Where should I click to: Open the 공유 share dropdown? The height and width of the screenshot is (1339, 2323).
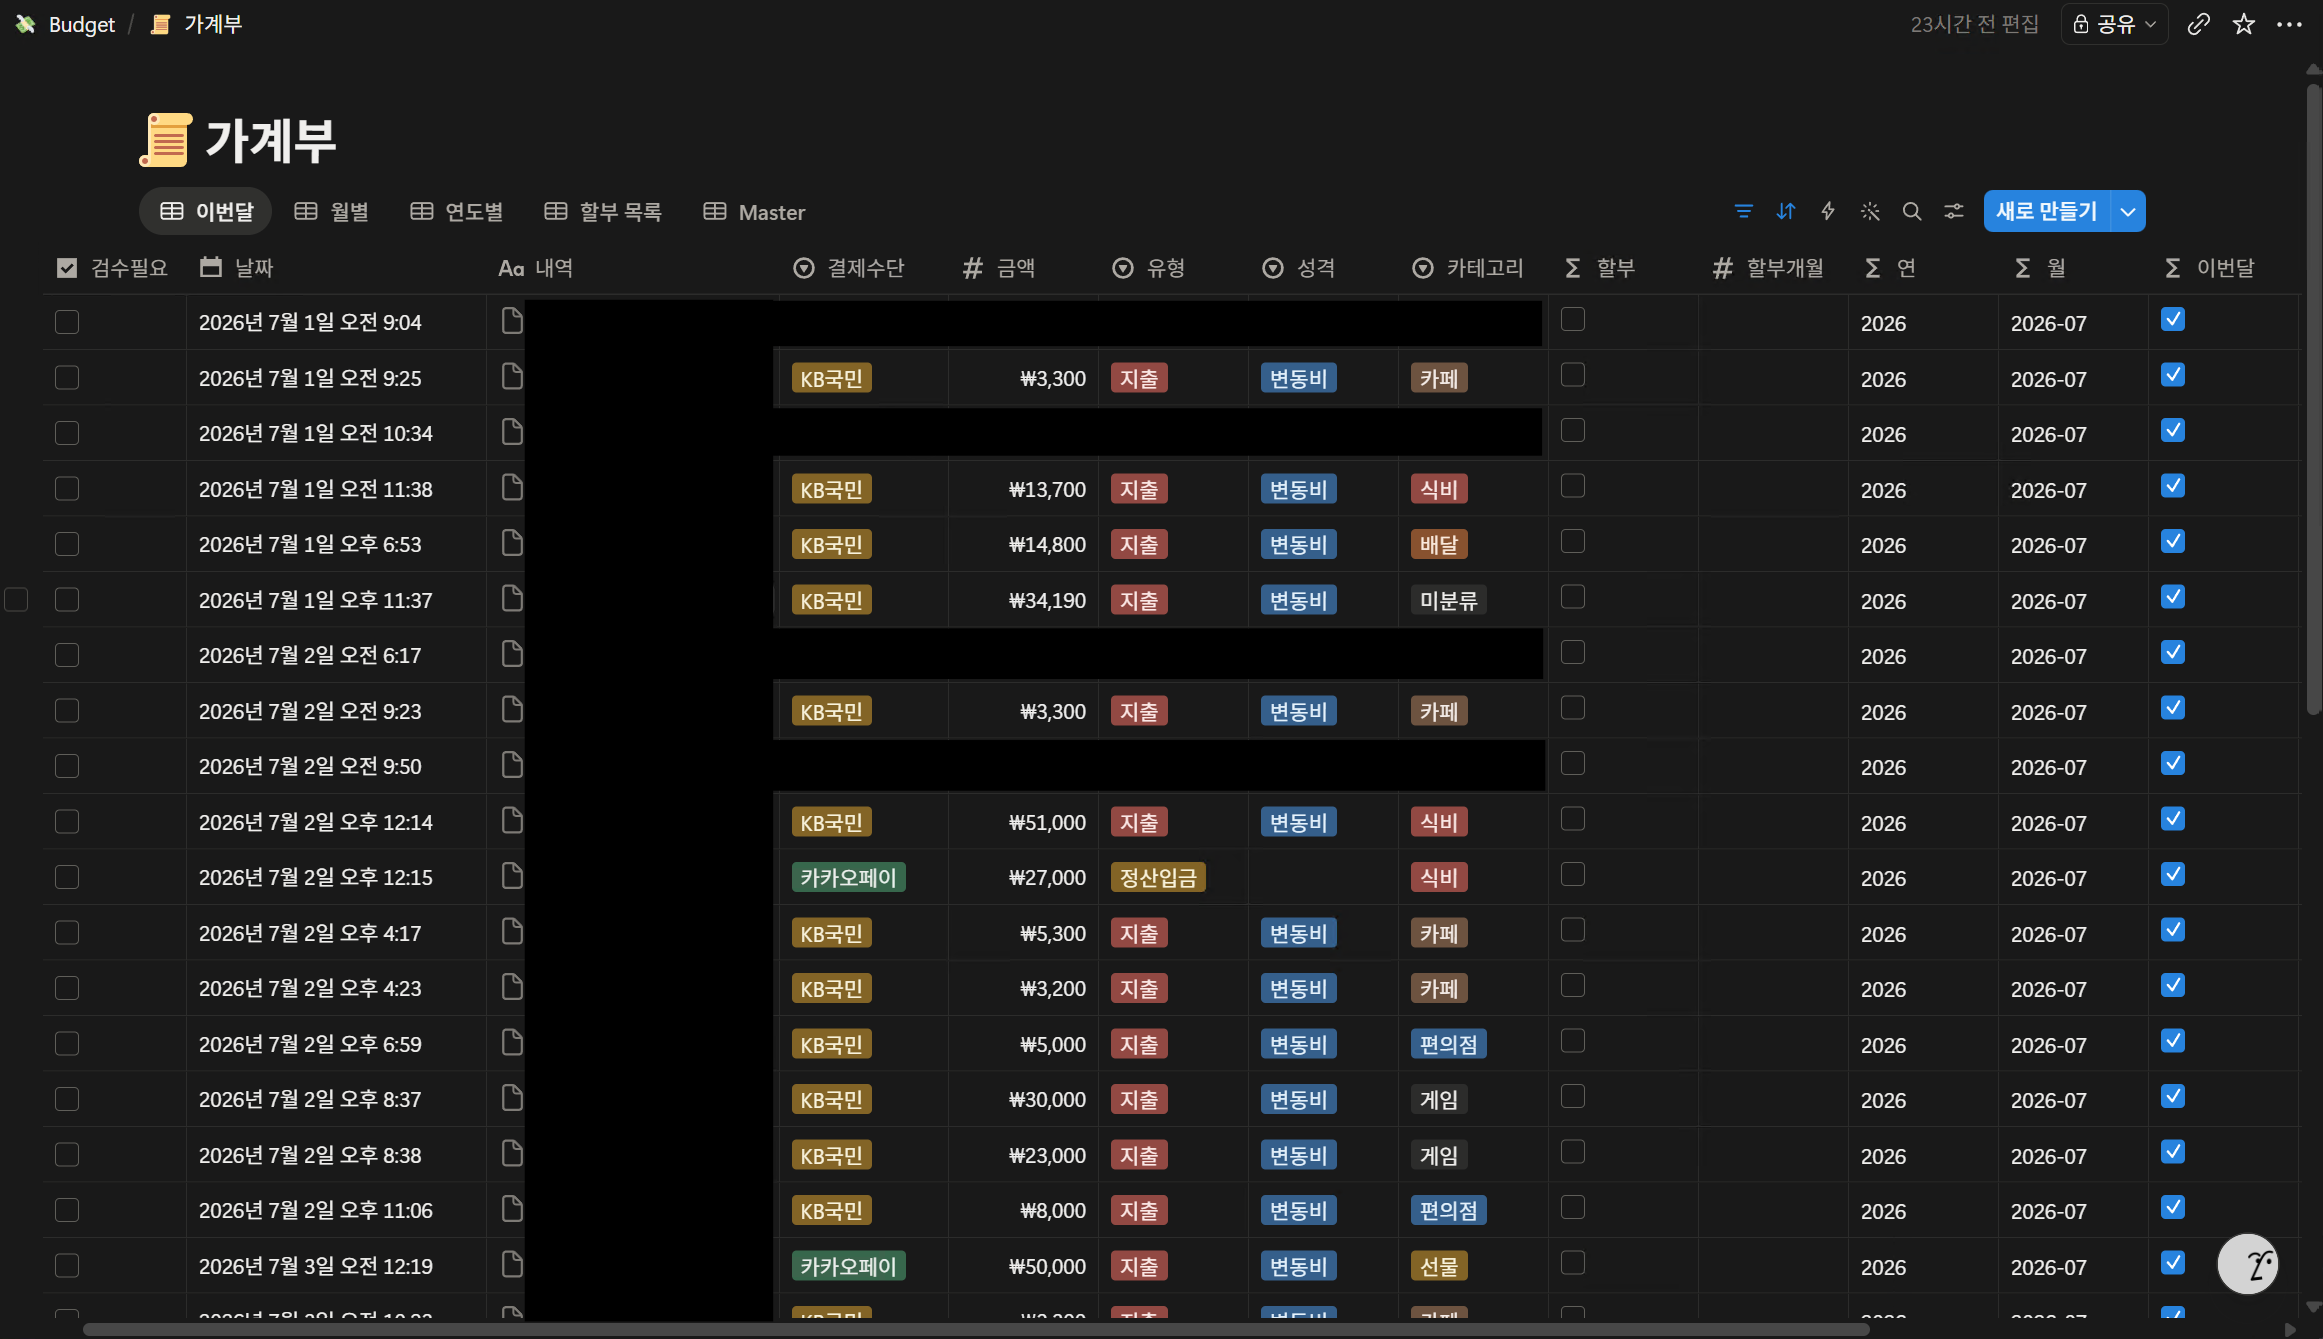coord(2114,24)
